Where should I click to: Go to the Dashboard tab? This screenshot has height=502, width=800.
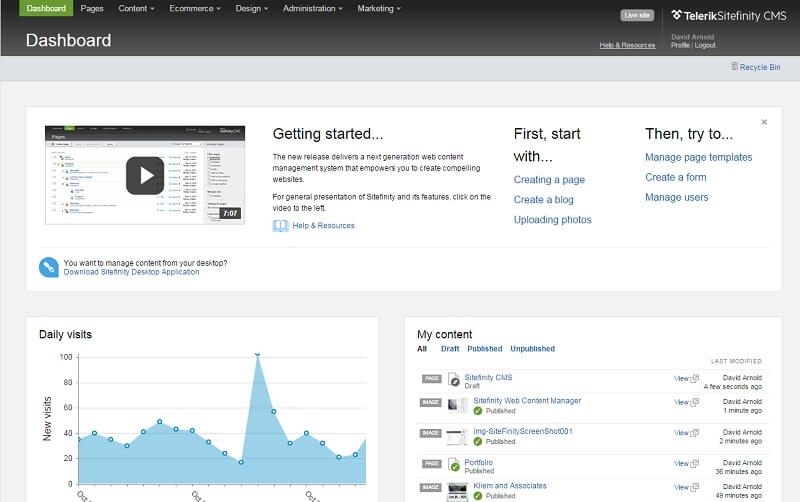[x=46, y=8]
